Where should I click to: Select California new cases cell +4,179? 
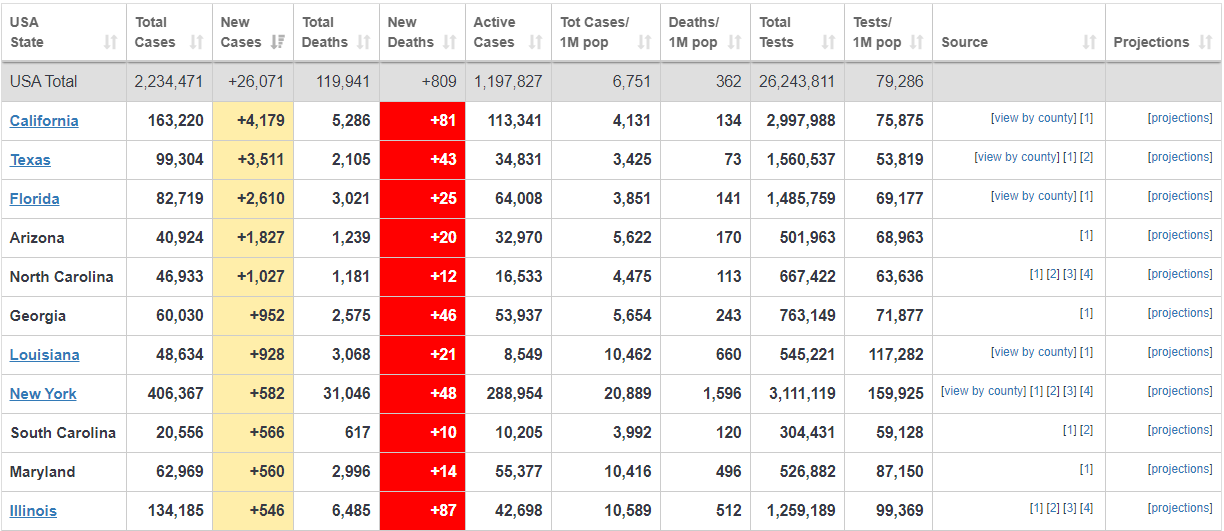[x=253, y=121]
